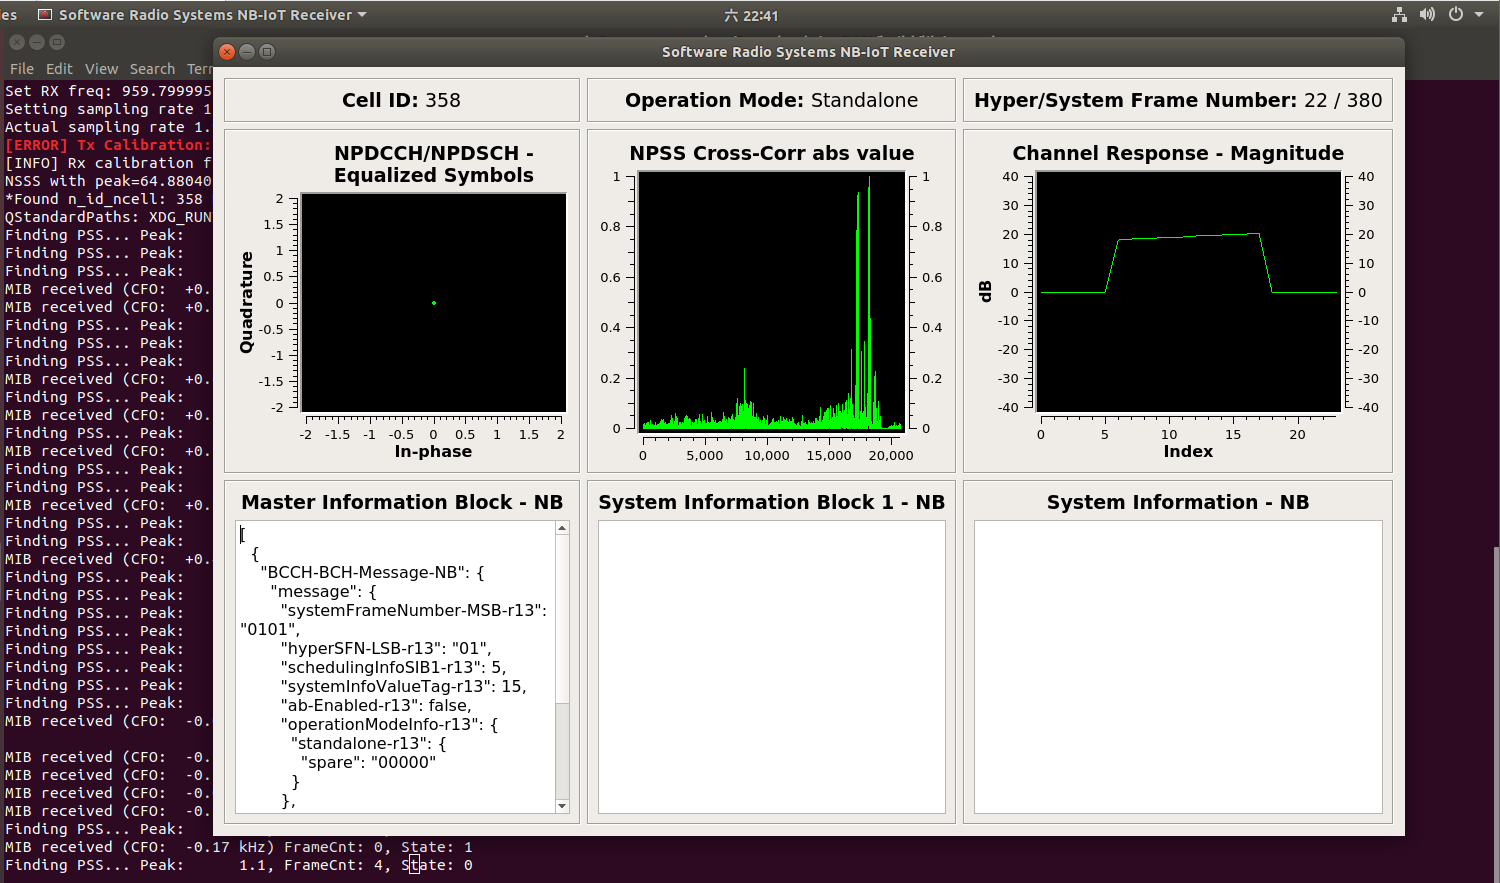Viewport: 1500px width, 883px height.
Task: Click the In-phase axis label
Action: click(x=433, y=451)
